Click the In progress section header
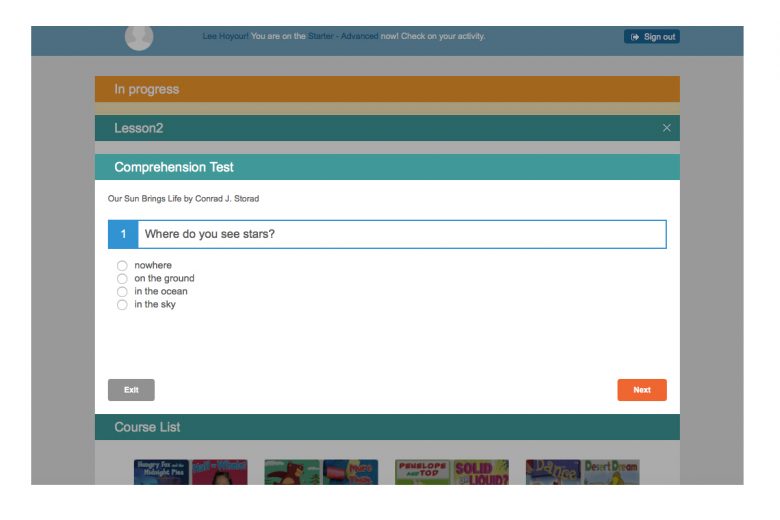 click(387, 89)
